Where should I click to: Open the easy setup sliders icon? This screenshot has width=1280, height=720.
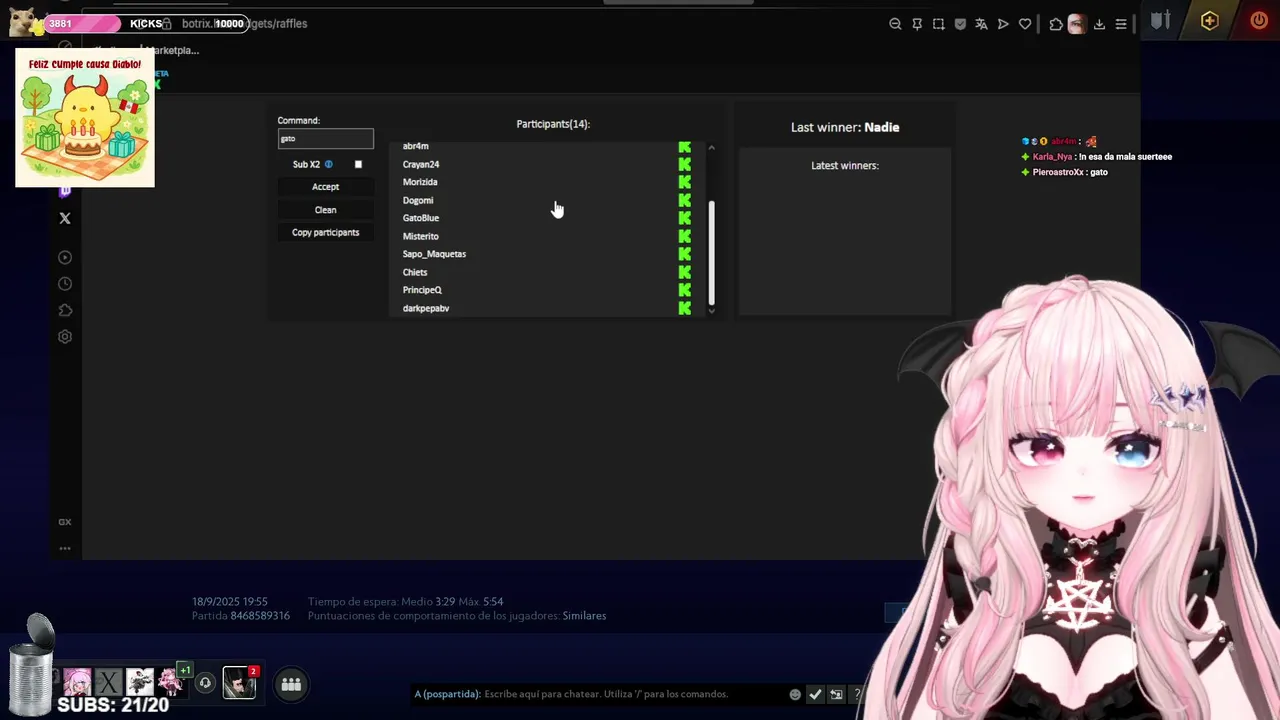tap(1121, 24)
